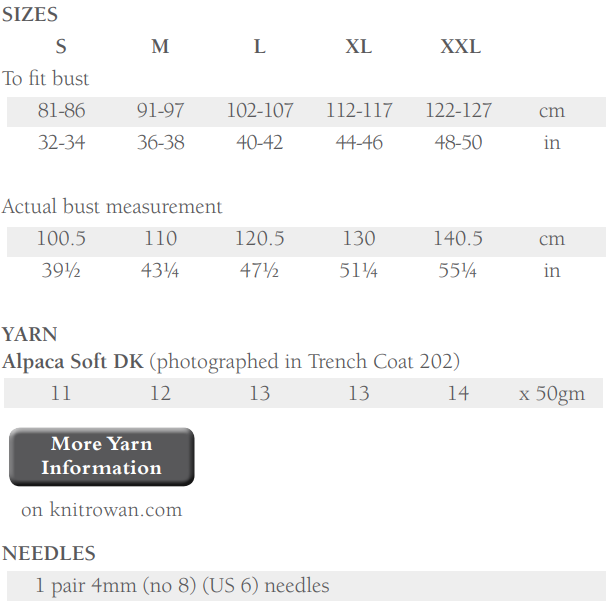Click the 140.5 actual bust value
Viewport: 606px width, 606px height.
pos(458,239)
